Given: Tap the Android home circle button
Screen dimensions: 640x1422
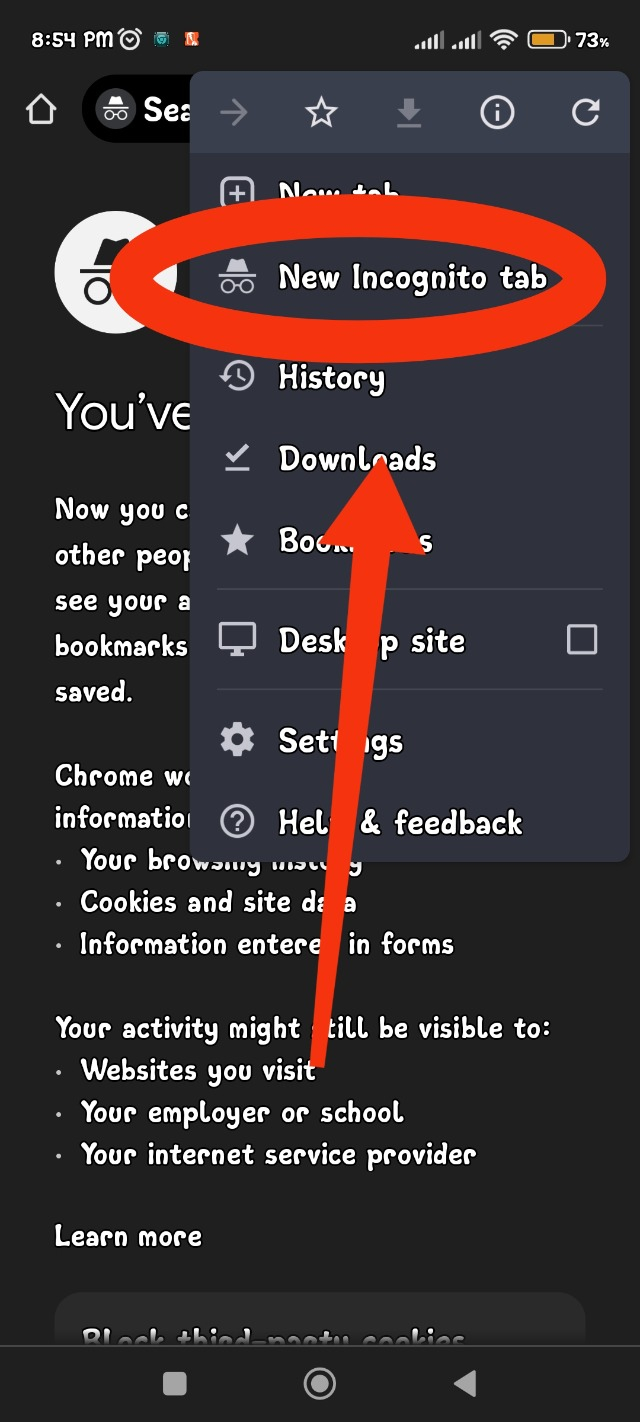Looking at the screenshot, I should pos(319,1383).
